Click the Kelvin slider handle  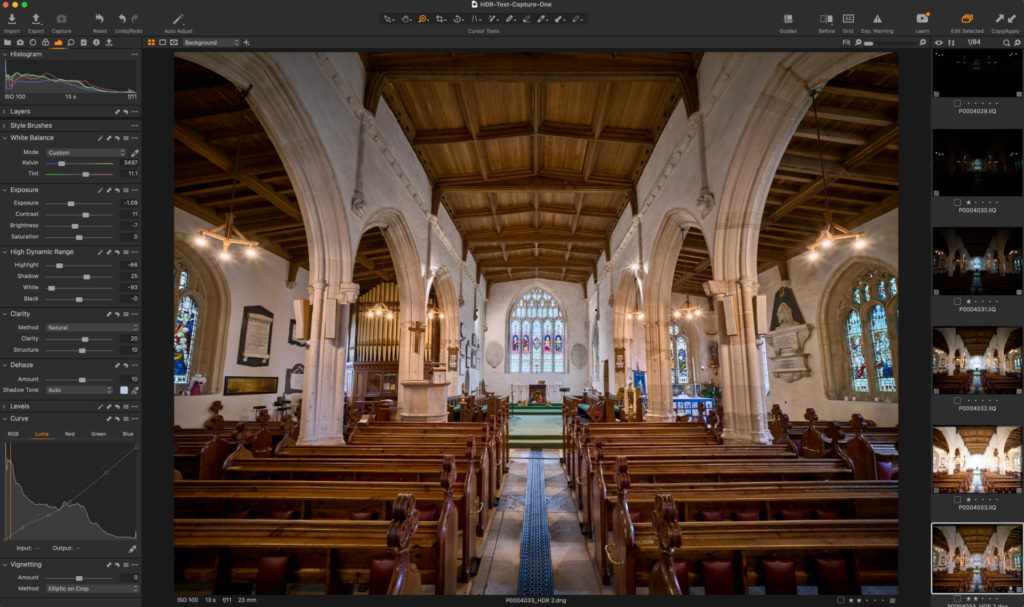62,163
